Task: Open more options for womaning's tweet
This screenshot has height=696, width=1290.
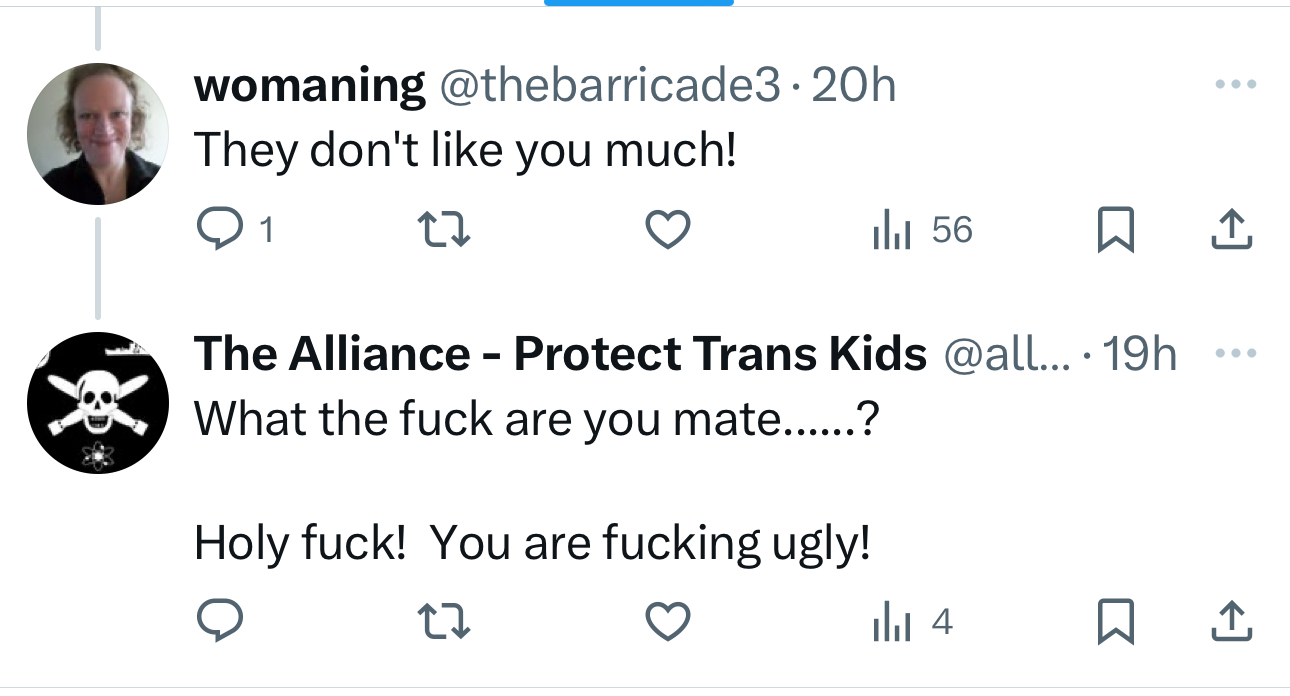Action: [x=1234, y=86]
